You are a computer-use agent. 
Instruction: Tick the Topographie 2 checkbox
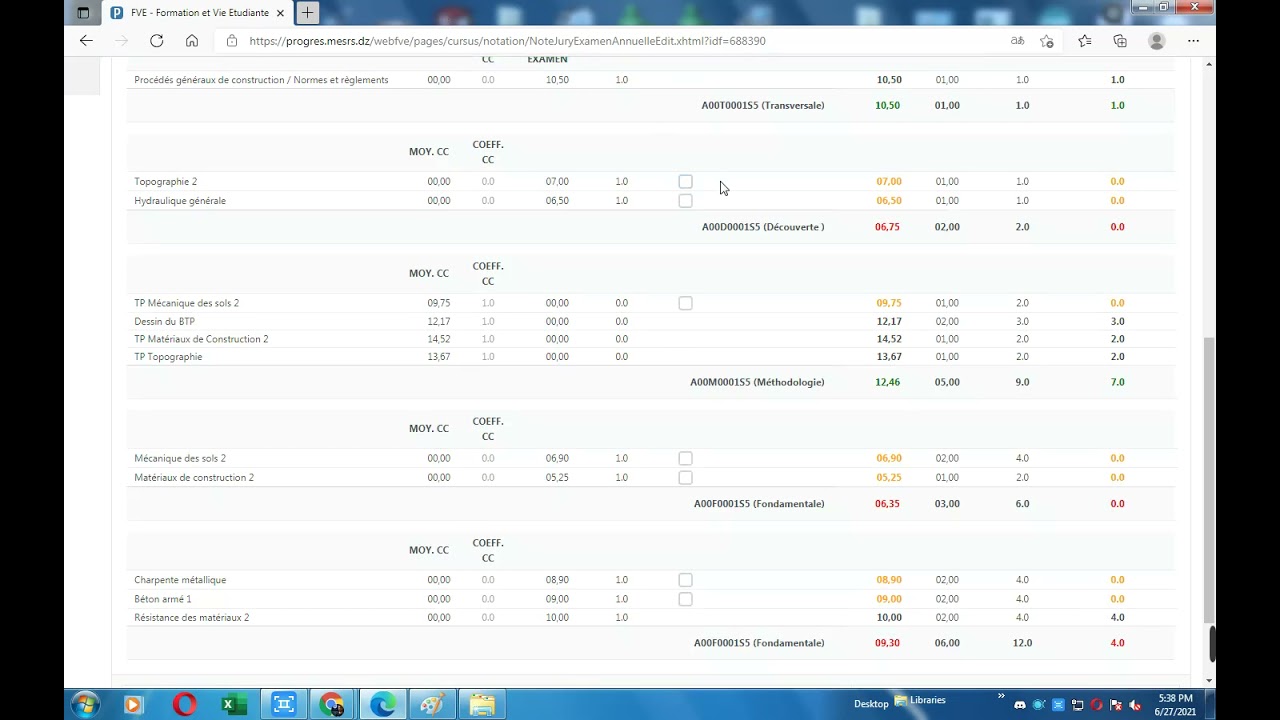[685, 182]
